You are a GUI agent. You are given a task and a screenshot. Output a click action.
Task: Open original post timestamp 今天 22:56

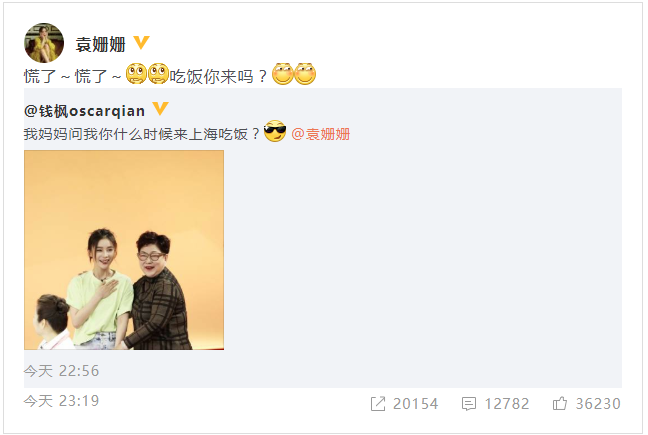pyautogui.click(x=61, y=371)
